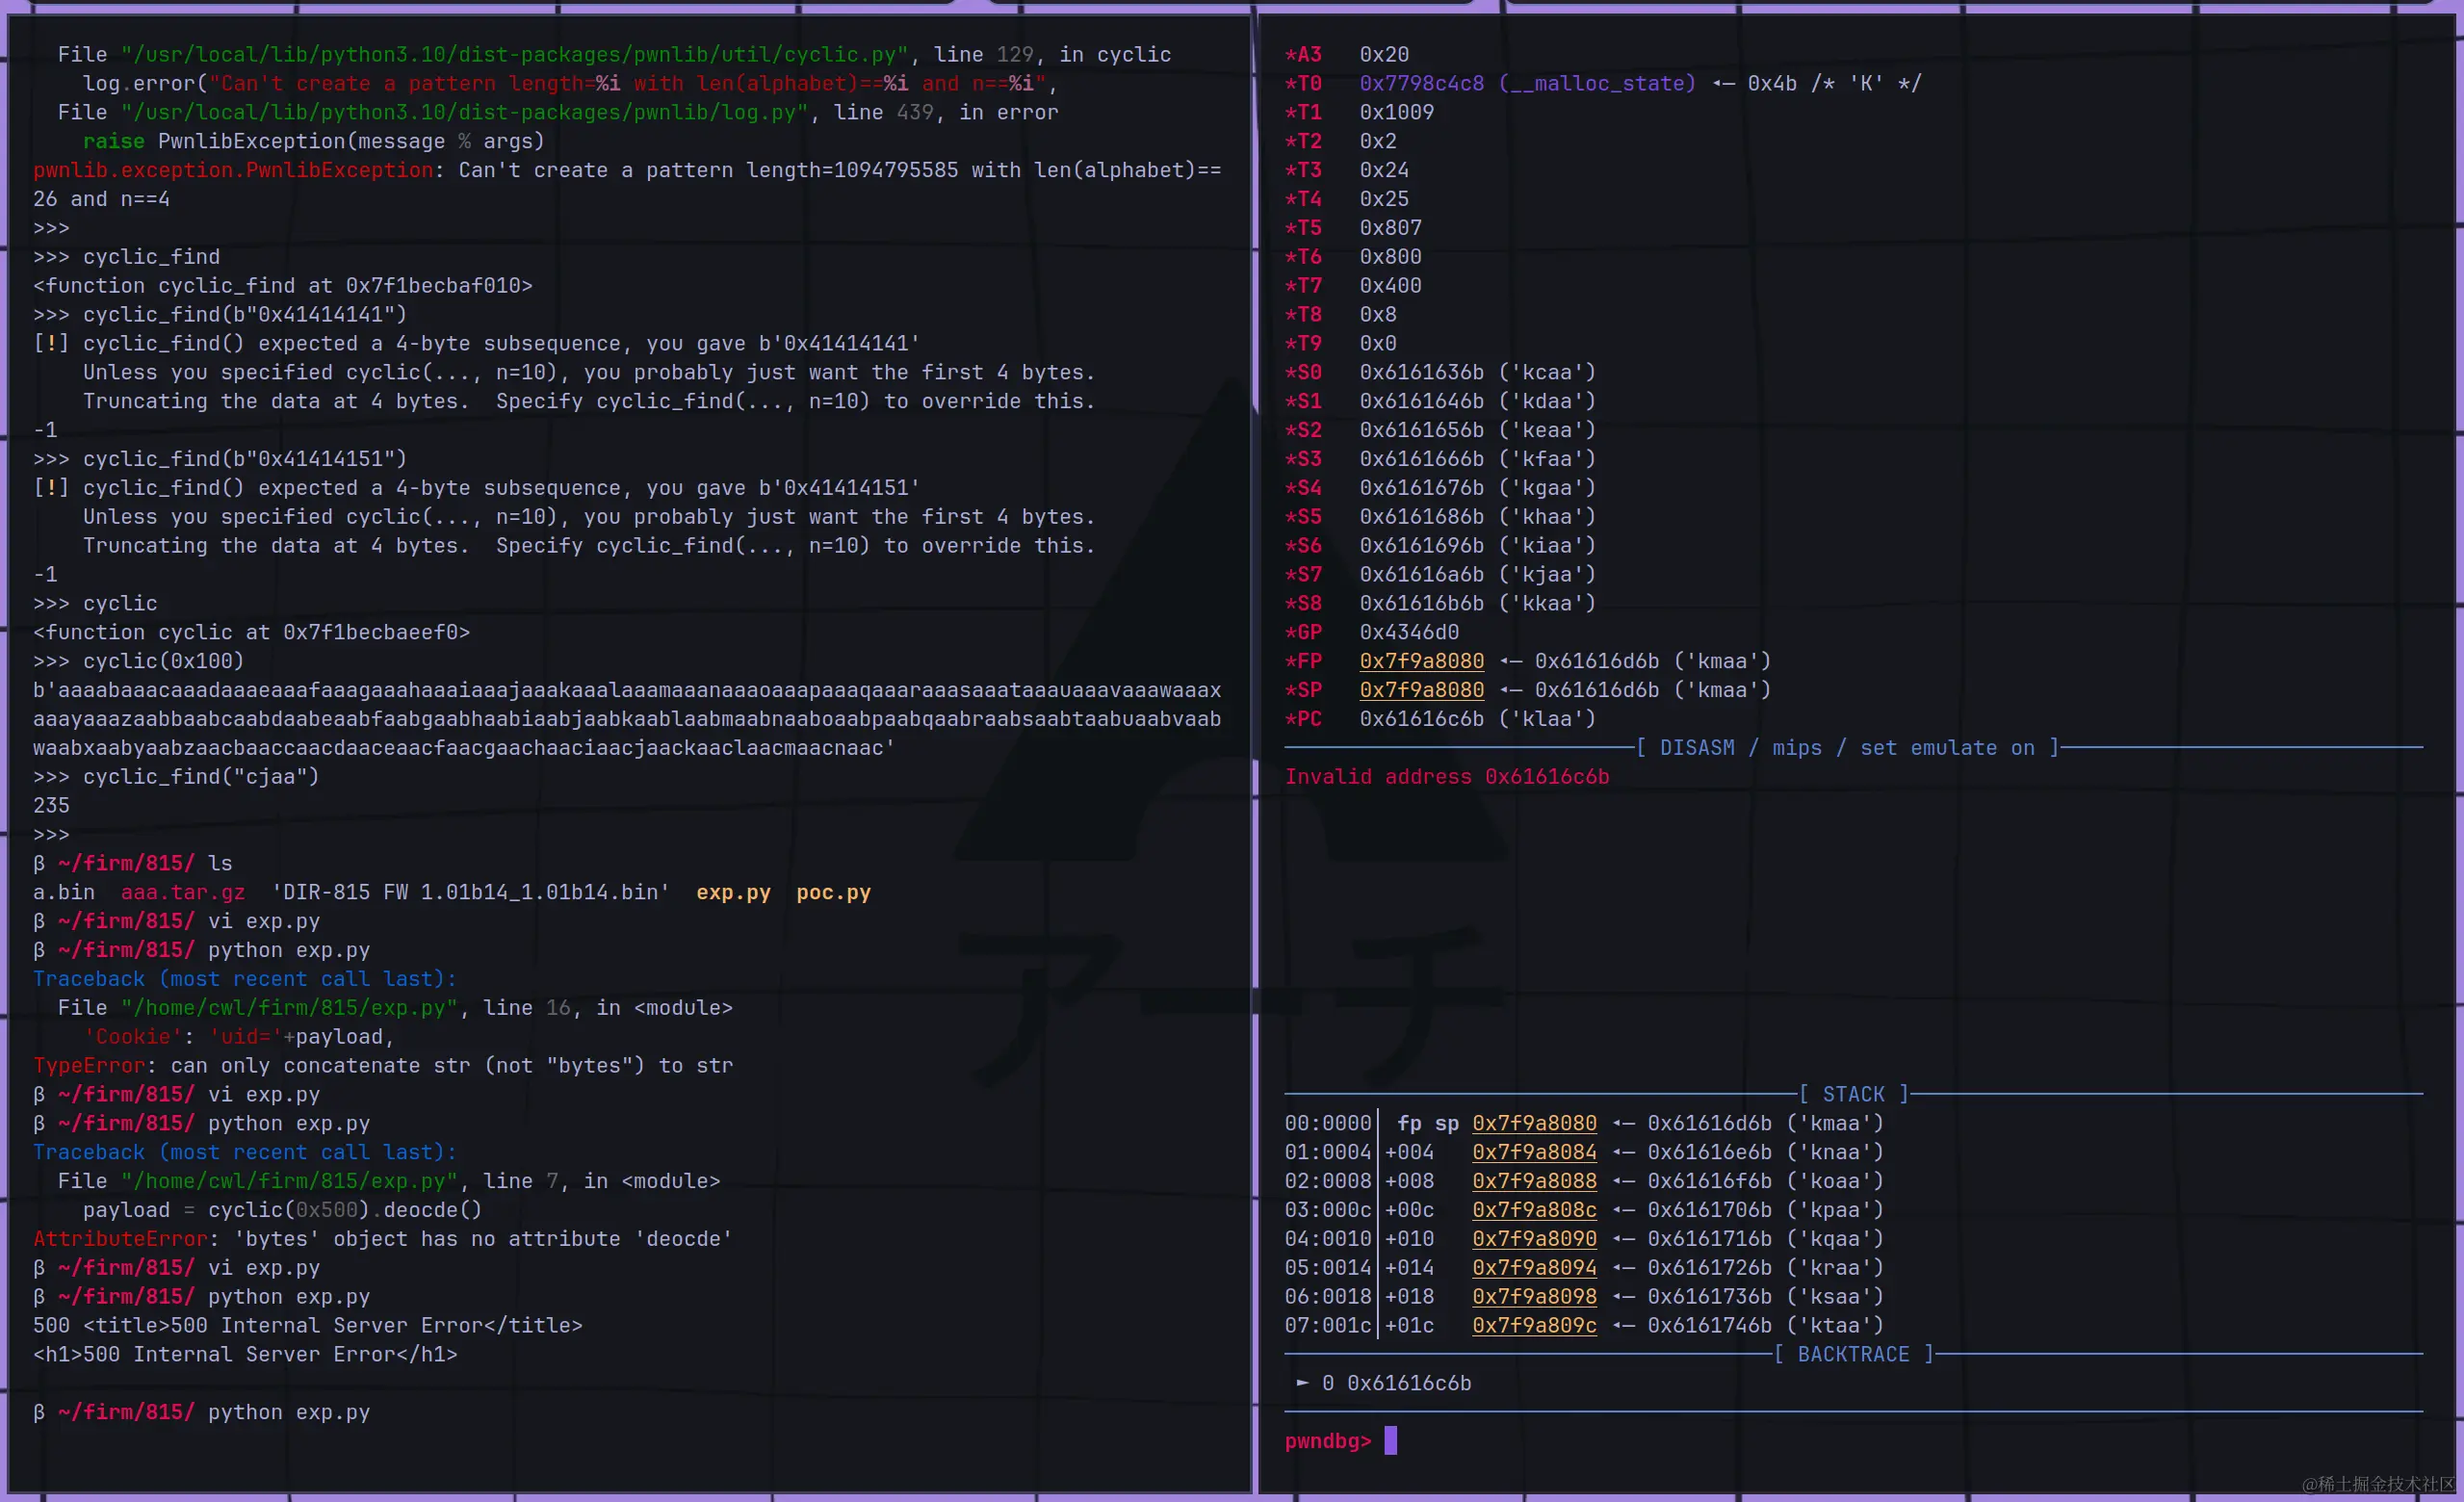Click the PC register value 0x61616c6b
This screenshot has width=2464, height=1502.
(x=1421, y=719)
